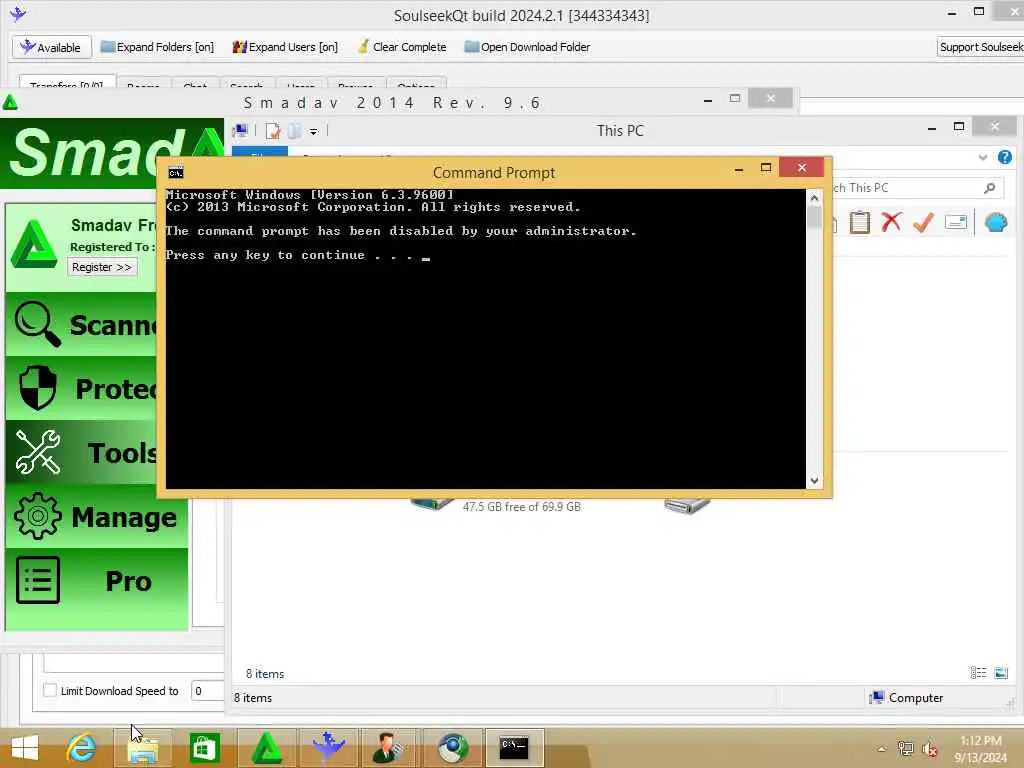Image resolution: width=1024 pixels, height=768 pixels.
Task: Click Smadav green triangle logo in panel
Action: tap(34, 245)
